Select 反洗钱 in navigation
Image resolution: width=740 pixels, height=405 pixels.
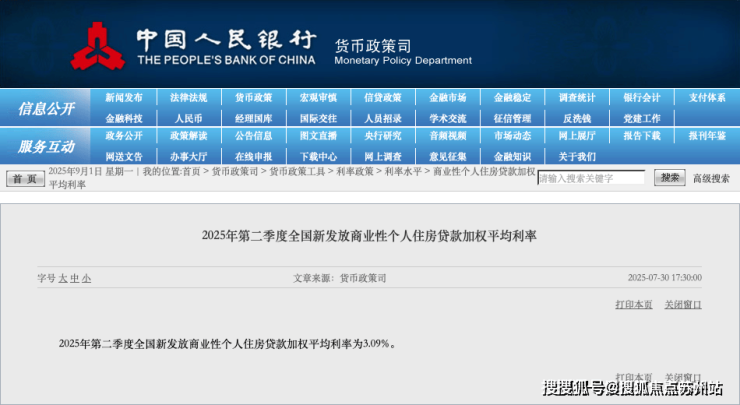pyautogui.click(x=577, y=118)
